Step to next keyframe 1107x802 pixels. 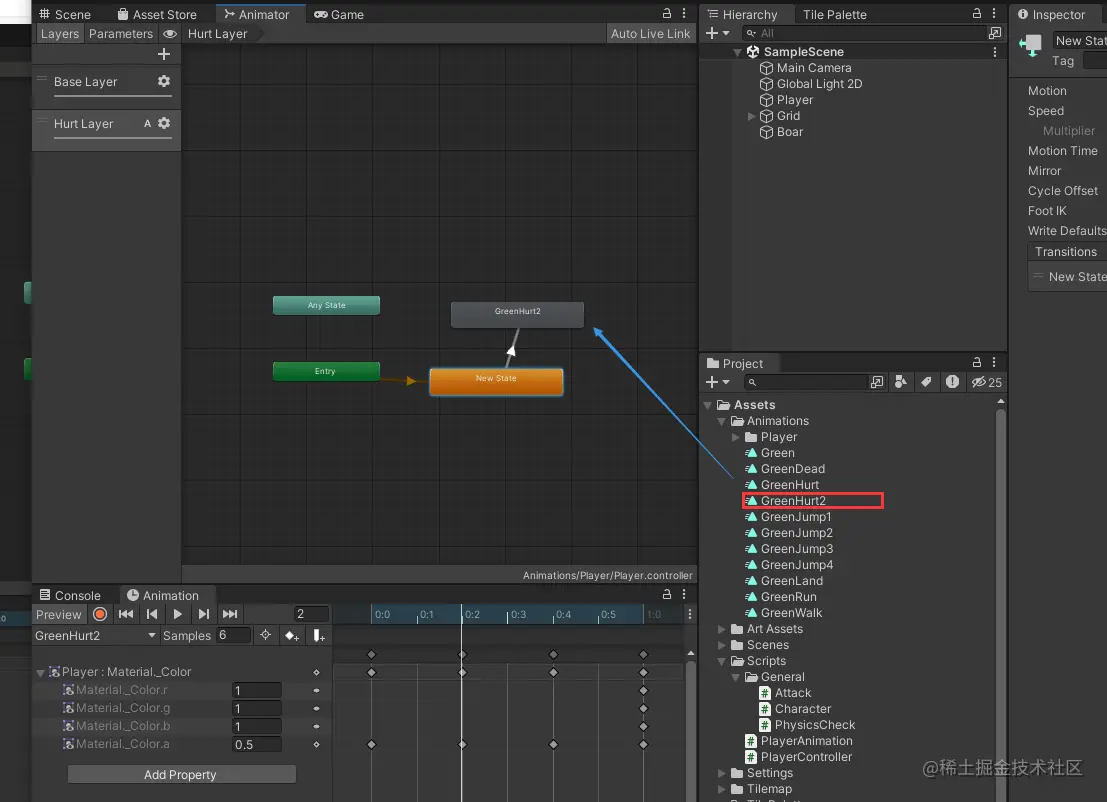click(203, 614)
